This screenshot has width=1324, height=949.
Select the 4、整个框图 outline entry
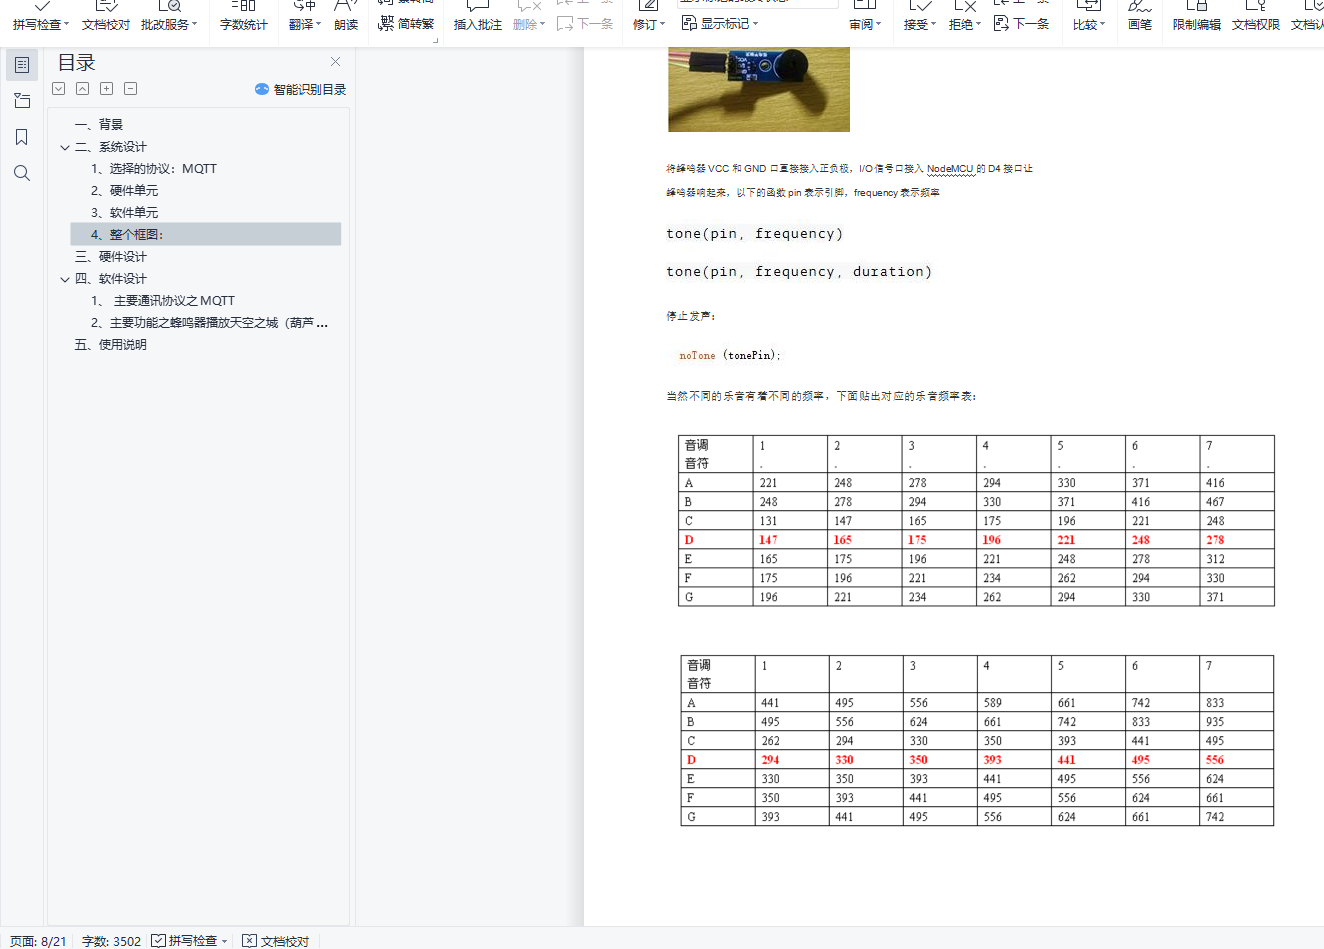click(x=206, y=234)
